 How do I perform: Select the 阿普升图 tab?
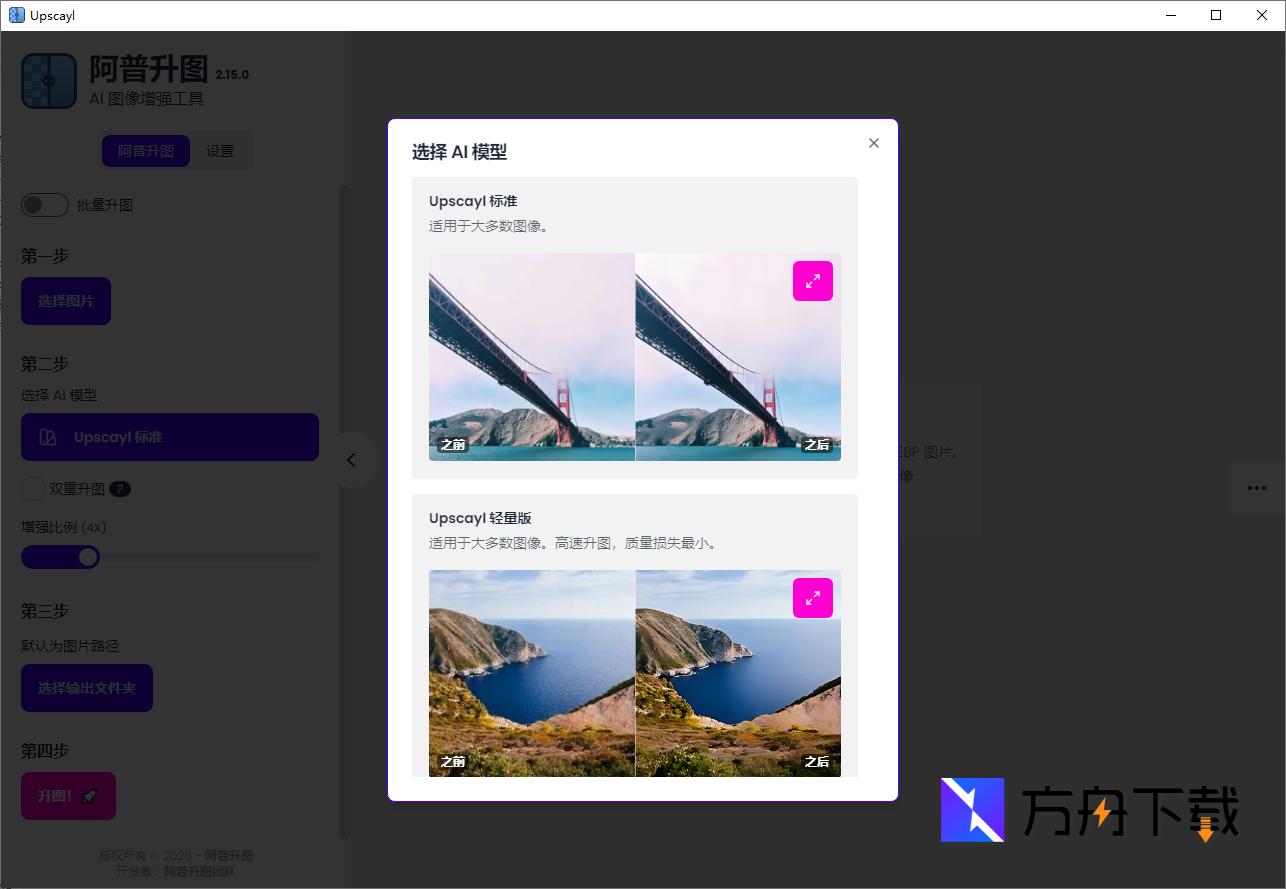145,151
